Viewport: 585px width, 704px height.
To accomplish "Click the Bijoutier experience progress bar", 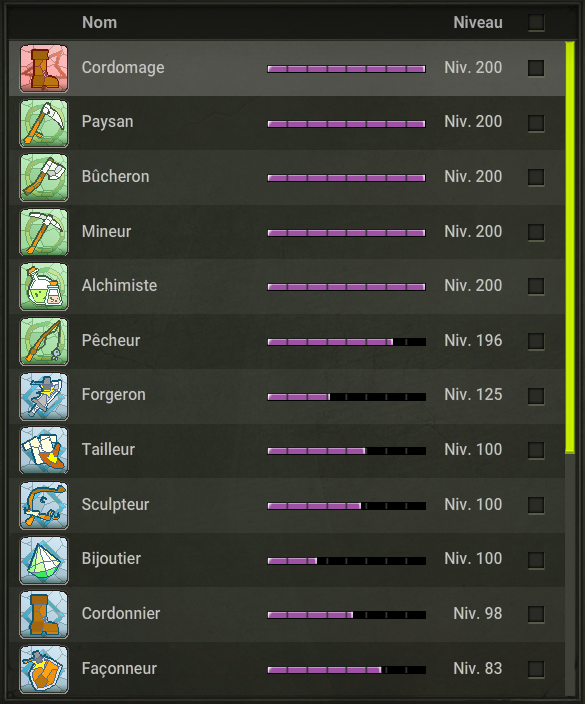I will tap(347, 561).
